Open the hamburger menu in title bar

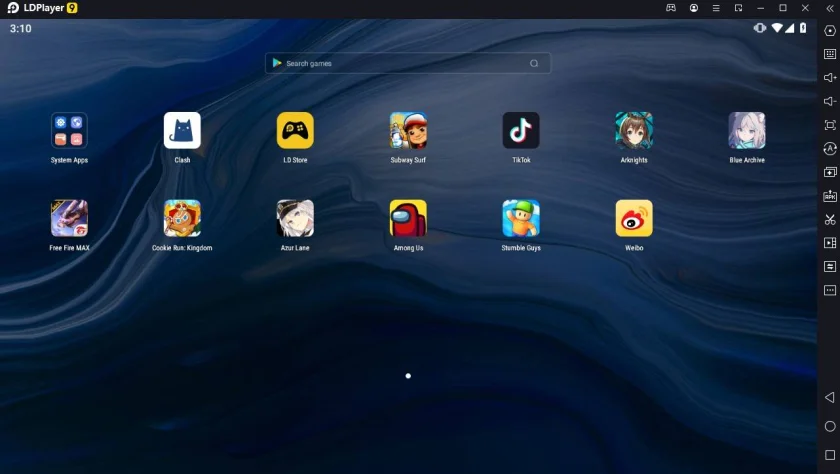point(716,8)
